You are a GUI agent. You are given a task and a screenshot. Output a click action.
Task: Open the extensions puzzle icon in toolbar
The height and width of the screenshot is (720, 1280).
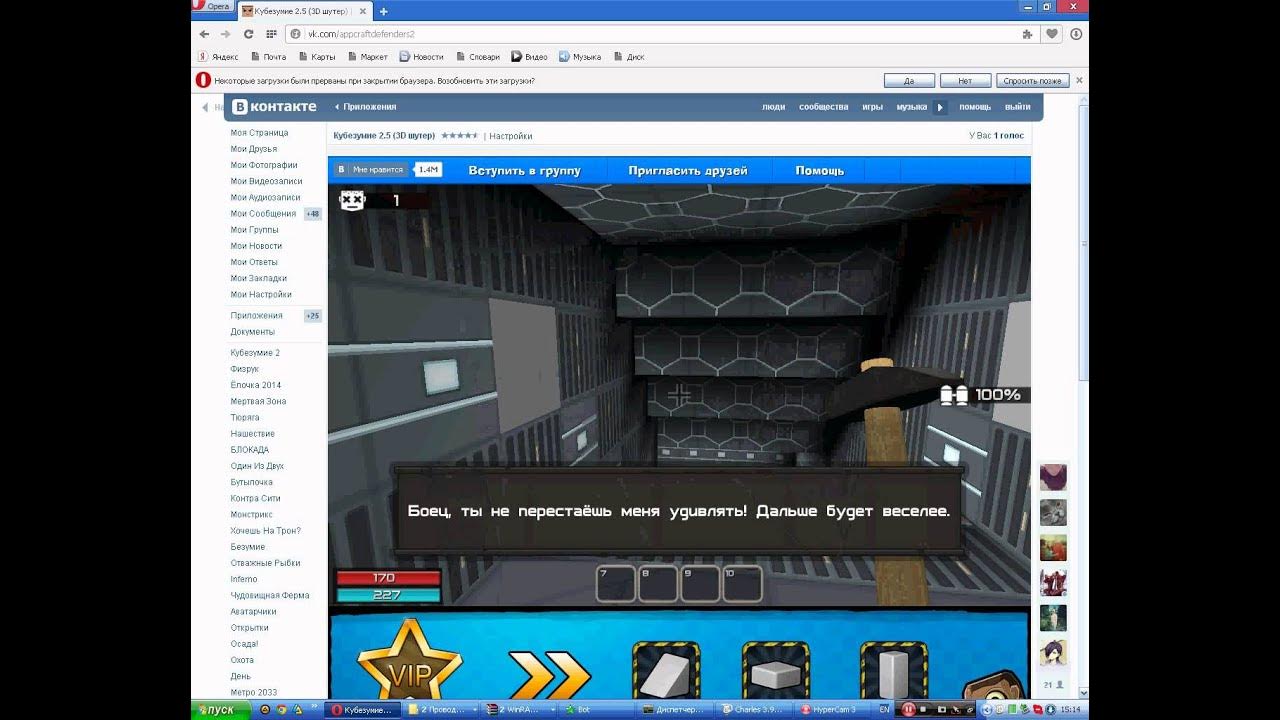pyautogui.click(x=1028, y=34)
